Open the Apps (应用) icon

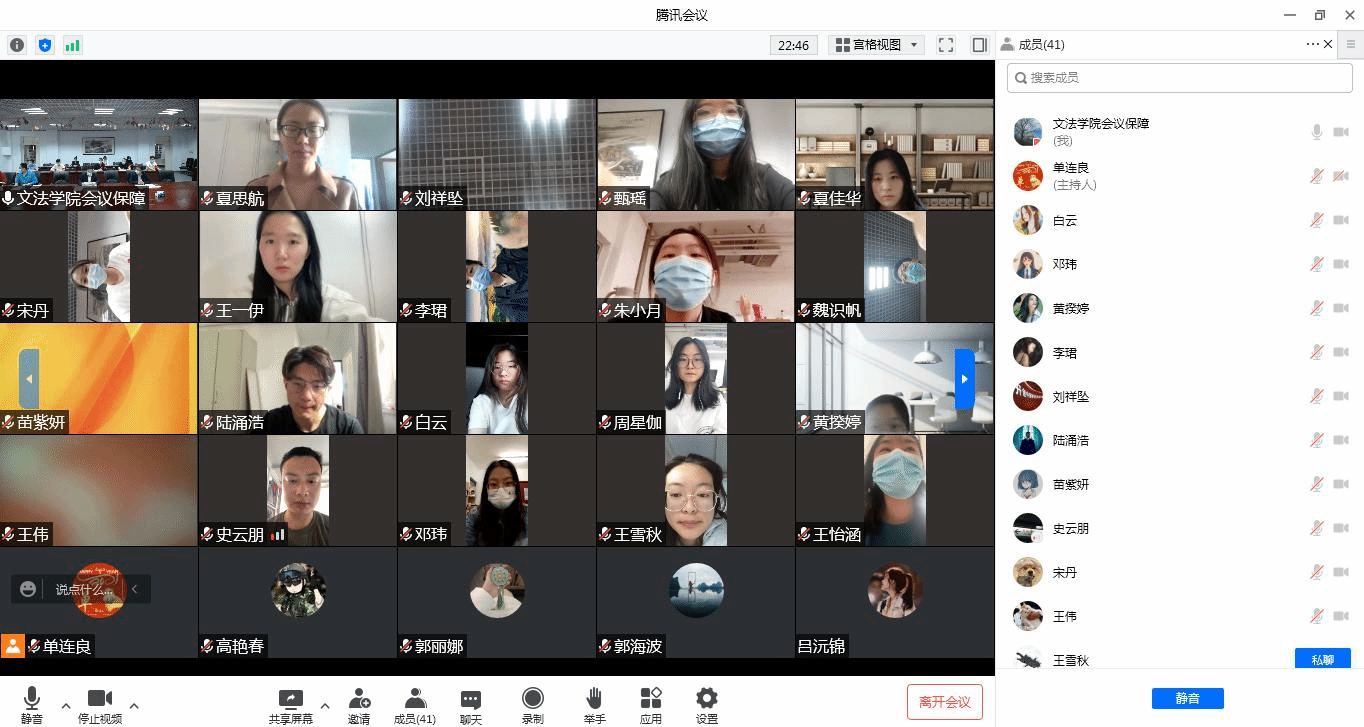click(651, 704)
